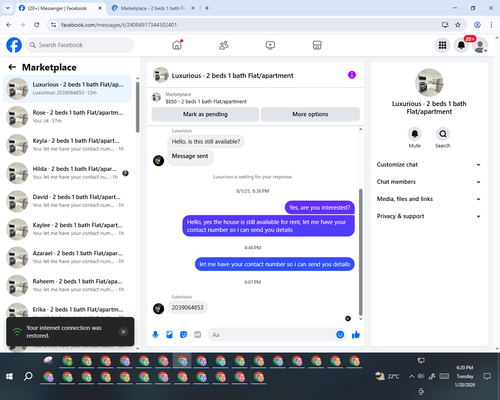Open the David conversation

point(67,201)
